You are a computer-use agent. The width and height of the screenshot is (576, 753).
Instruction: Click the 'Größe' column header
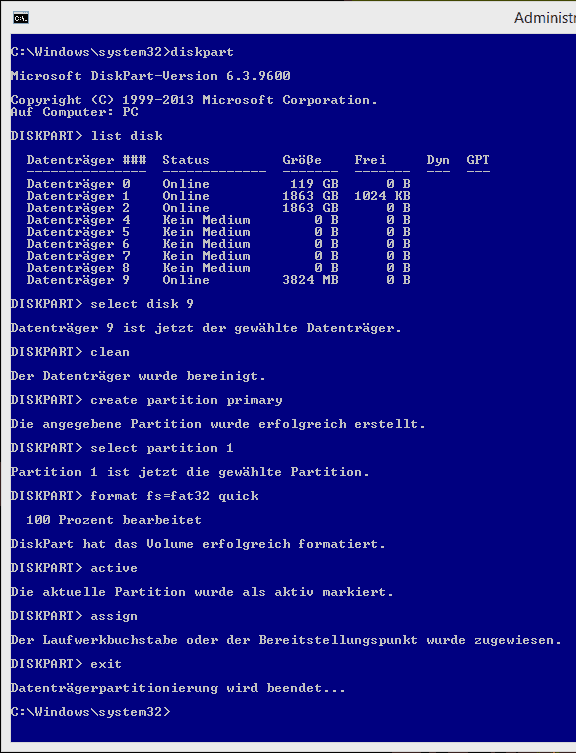coord(302,160)
